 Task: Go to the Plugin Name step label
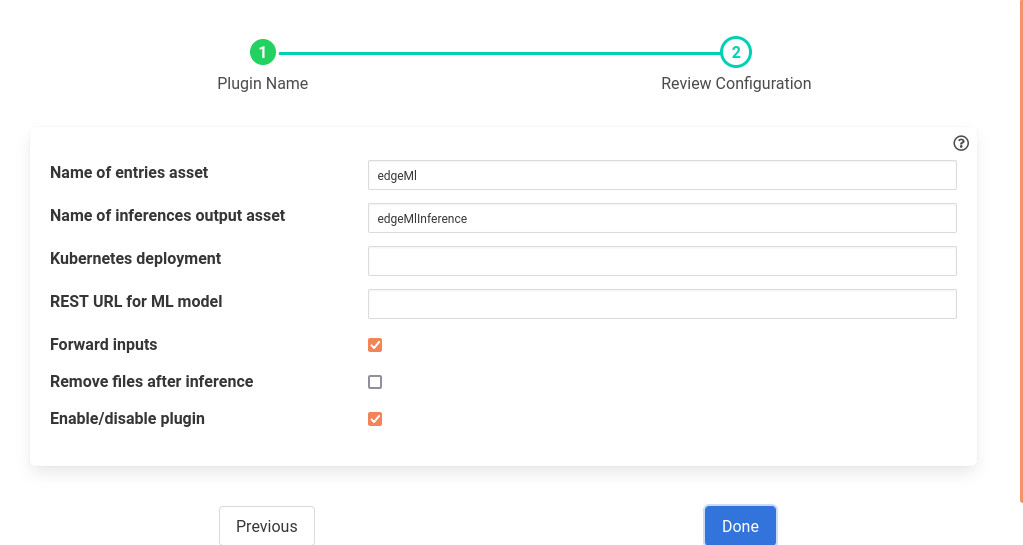(262, 84)
